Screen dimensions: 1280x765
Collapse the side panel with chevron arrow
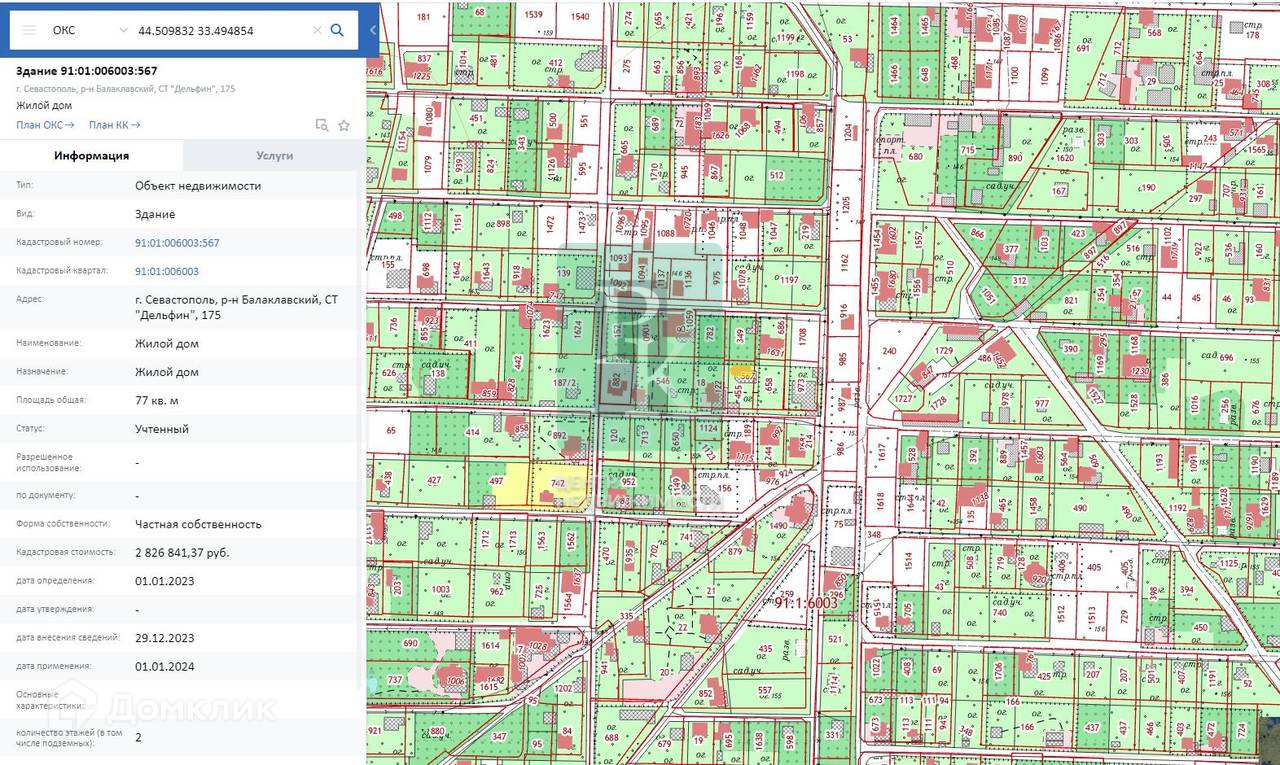point(372,30)
